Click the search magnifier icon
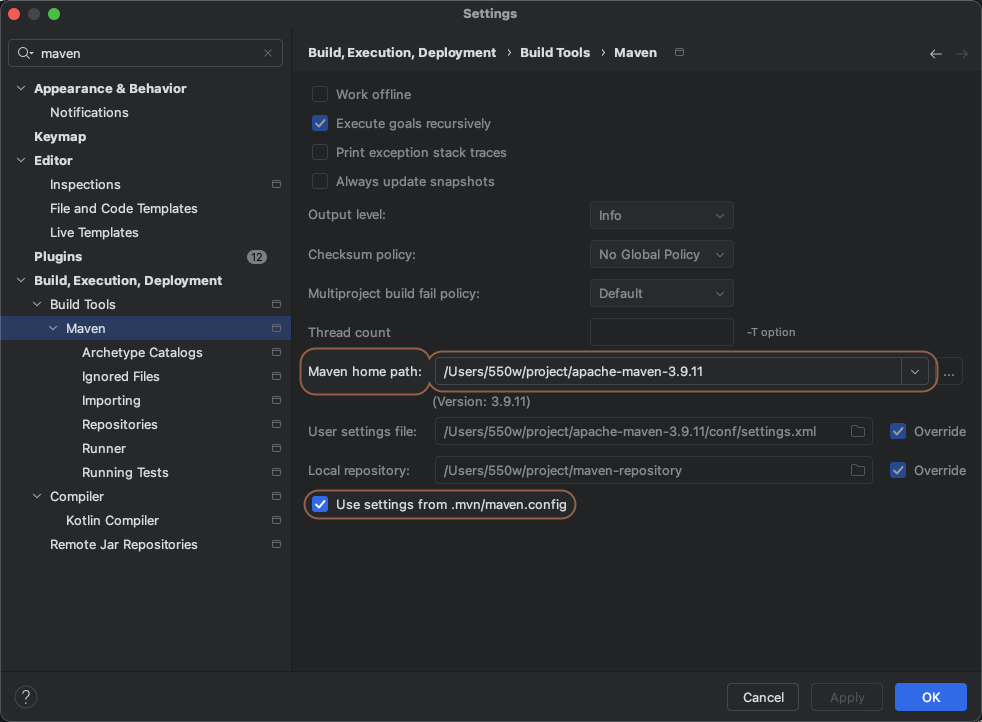Viewport: 982px width, 722px height. click(x=24, y=53)
